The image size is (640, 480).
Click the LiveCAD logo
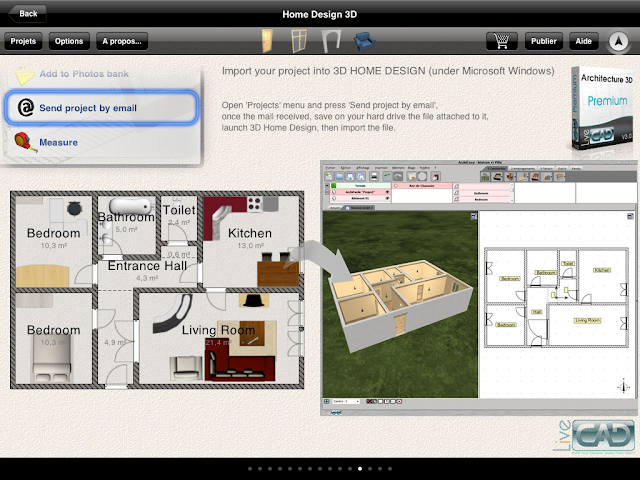pos(594,436)
